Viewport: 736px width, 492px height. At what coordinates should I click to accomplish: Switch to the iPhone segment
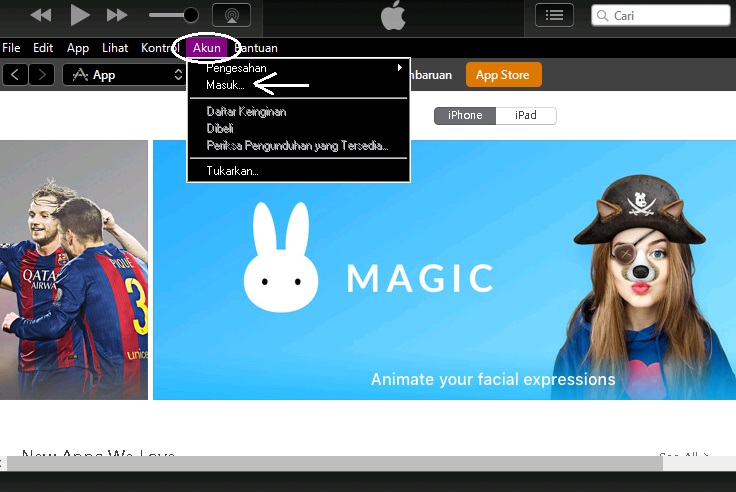click(x=465, y=115)
